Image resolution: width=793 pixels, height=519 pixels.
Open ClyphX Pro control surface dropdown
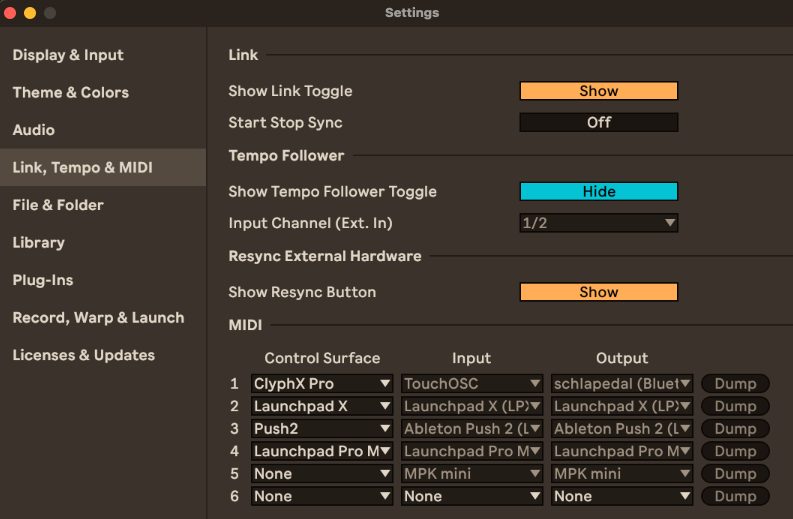tap(322, 384)
